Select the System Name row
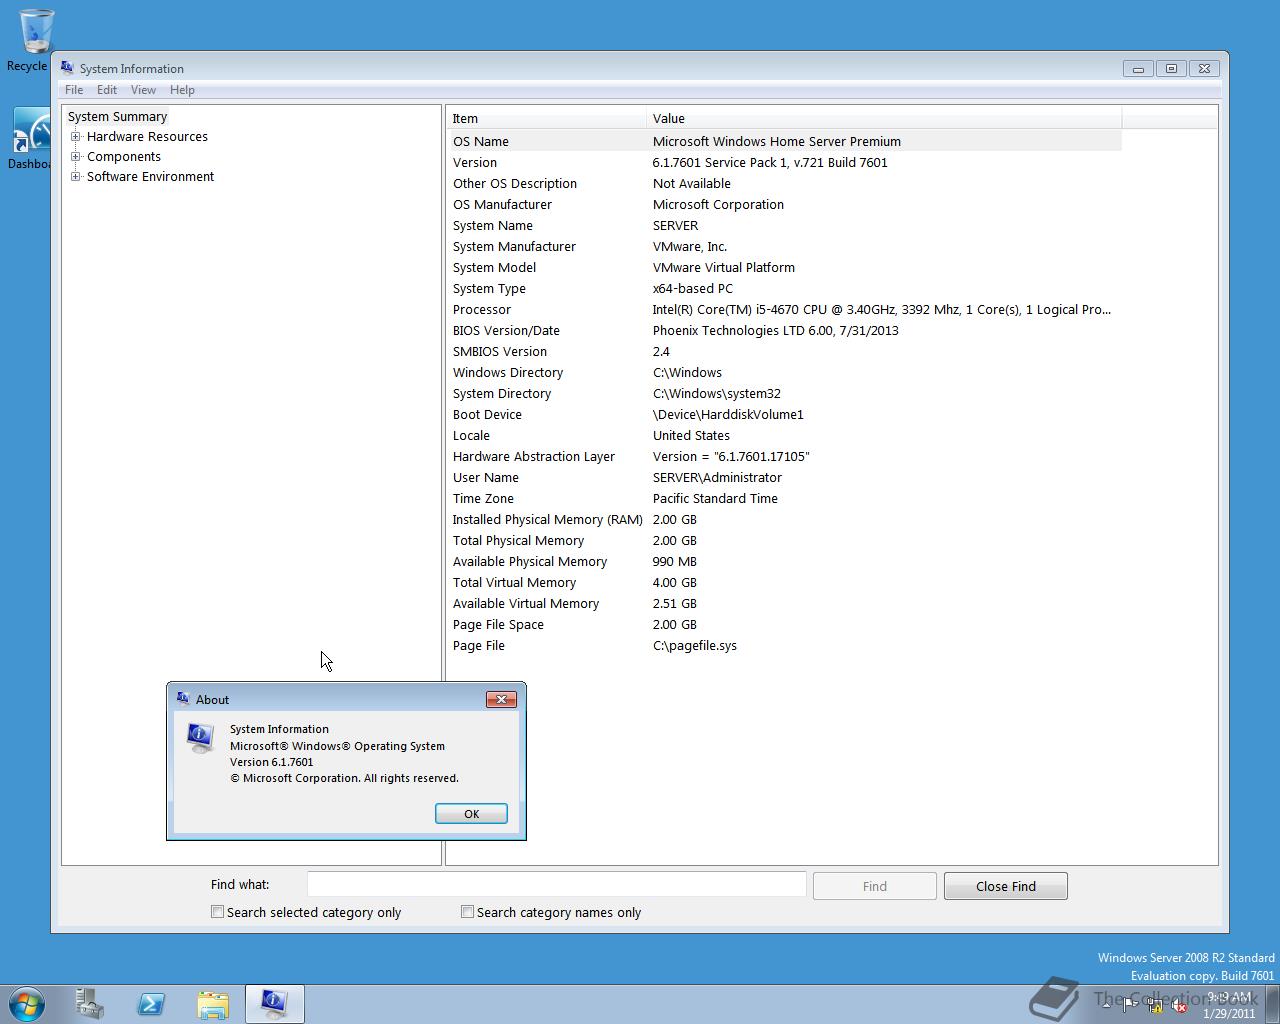 click(784, 225)
